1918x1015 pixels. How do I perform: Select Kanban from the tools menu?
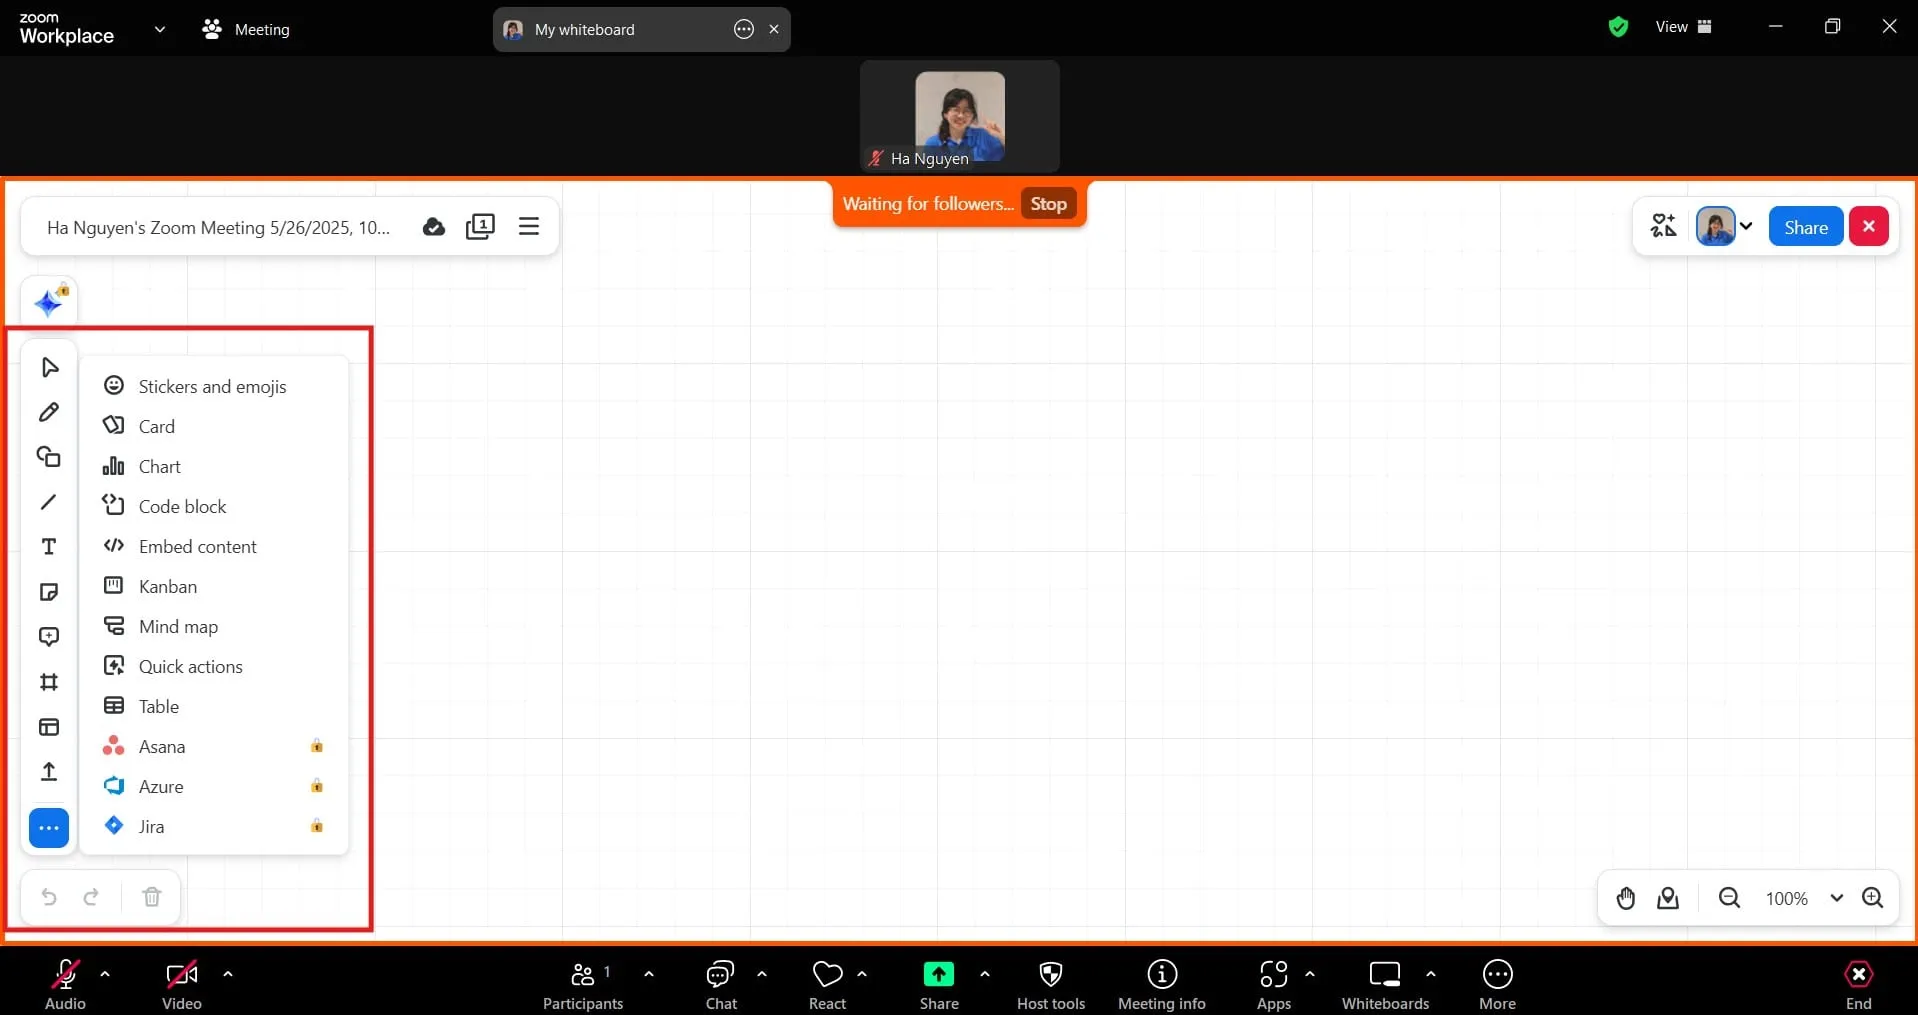point(167,587)
